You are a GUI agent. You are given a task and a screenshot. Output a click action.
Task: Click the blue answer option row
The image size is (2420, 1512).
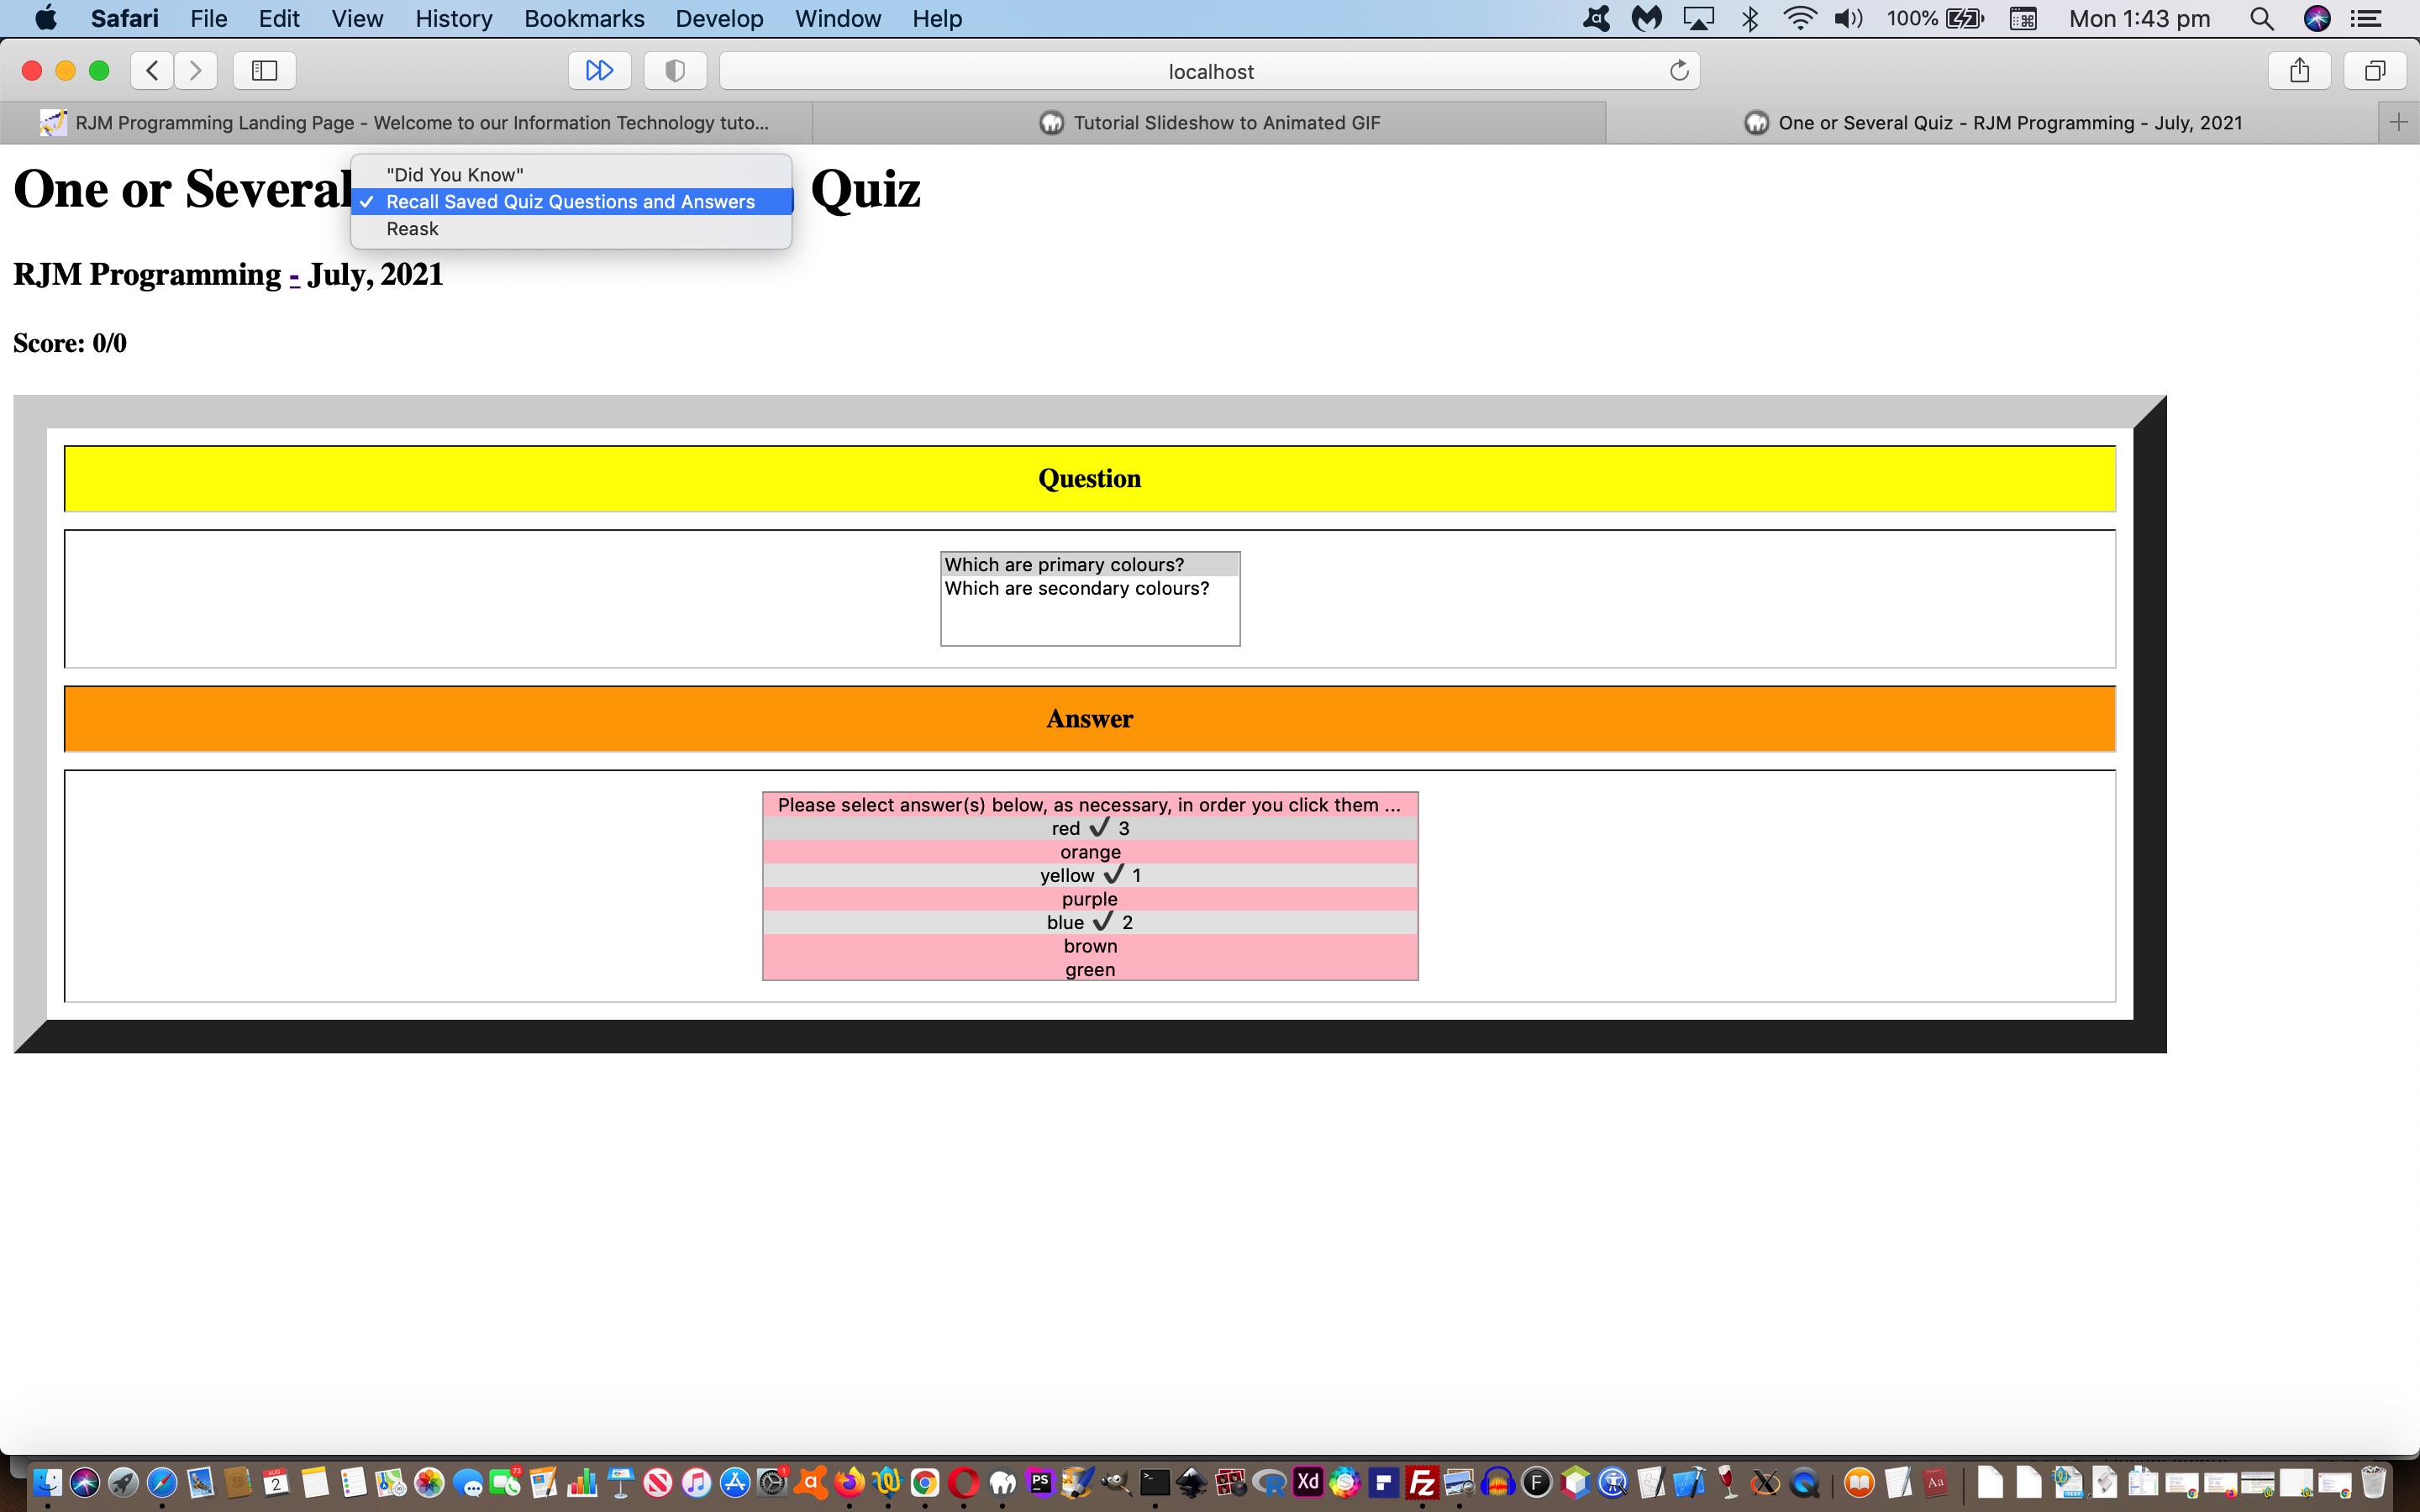coord(1089,921)
